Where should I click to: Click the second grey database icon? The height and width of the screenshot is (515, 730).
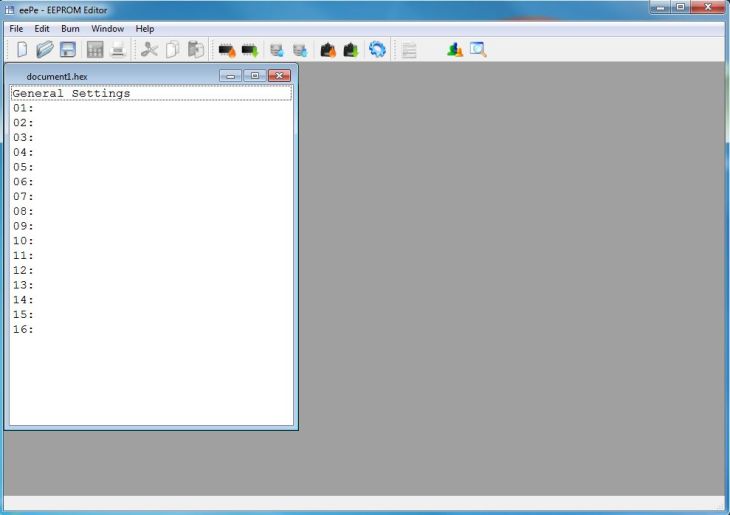point(300,50)
